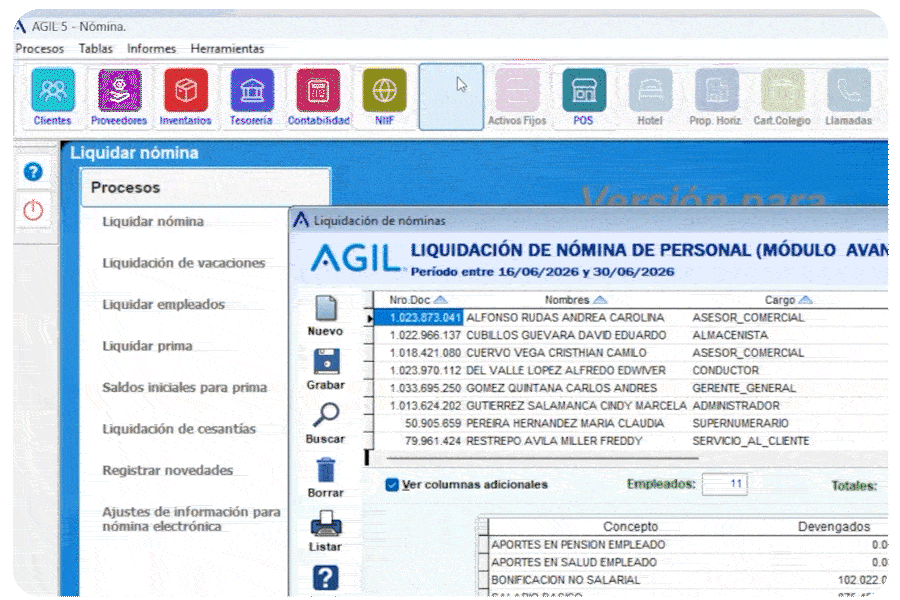Click the Empleados count field
Screen dimensions: 900x600
coord(724,484)
